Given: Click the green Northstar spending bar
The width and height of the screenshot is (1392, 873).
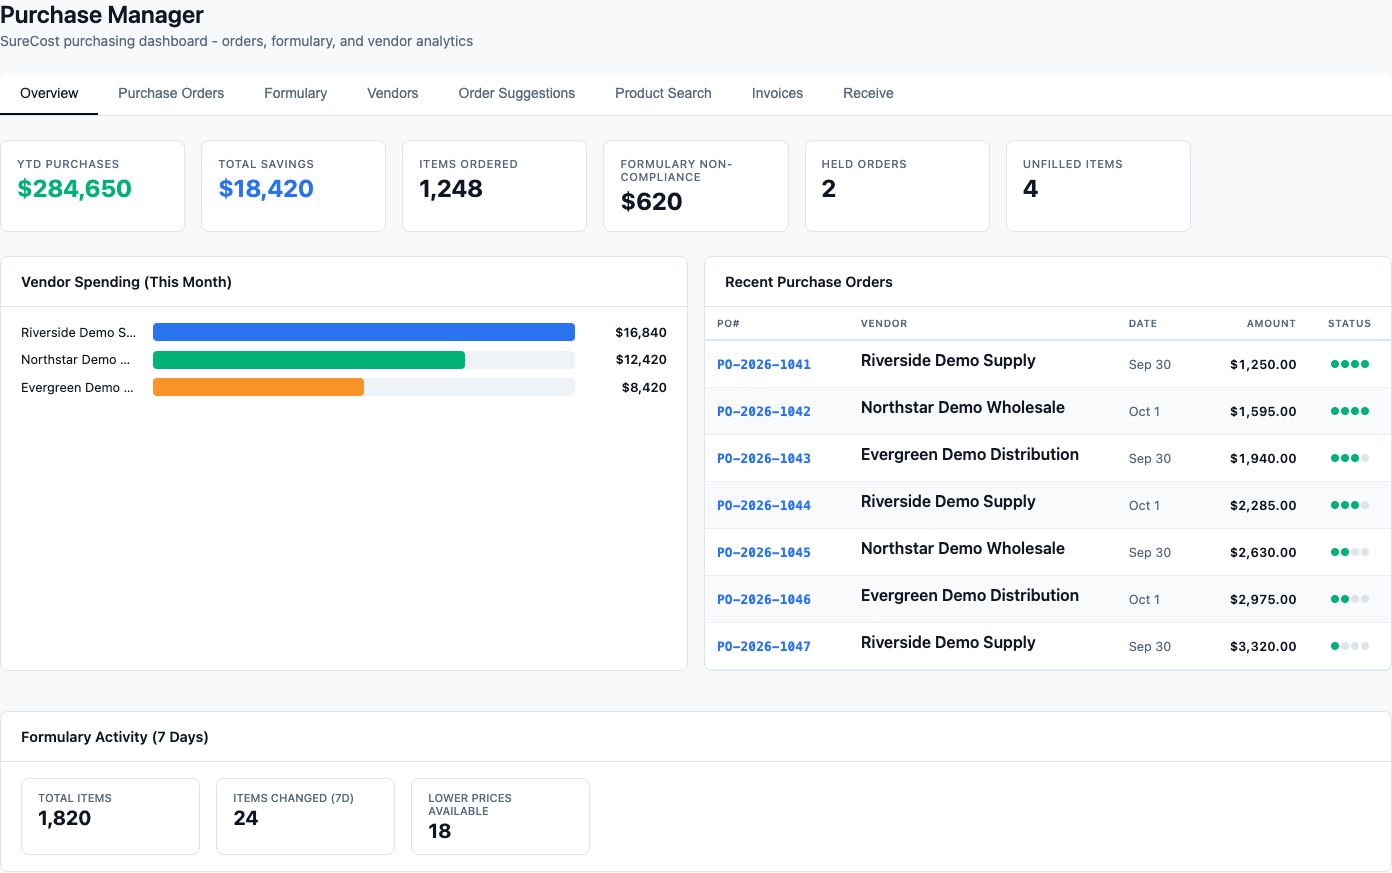Looking at the screenshot, I should (309, 360).
